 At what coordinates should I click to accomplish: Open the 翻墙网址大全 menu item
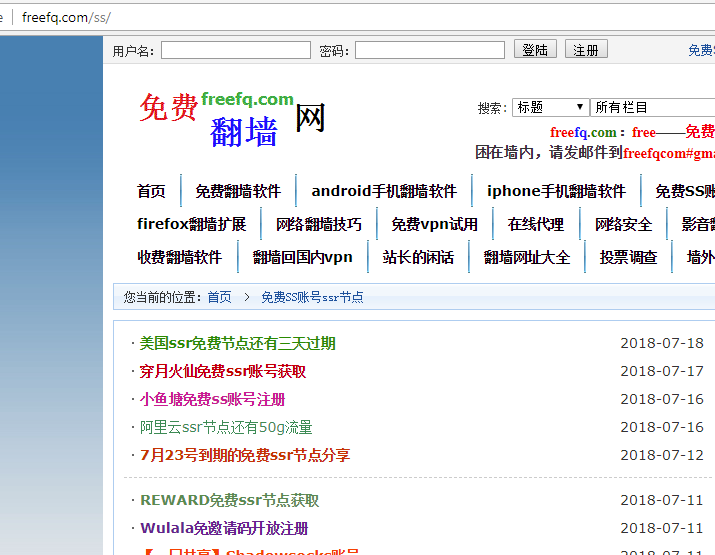(x=527, y=257)
